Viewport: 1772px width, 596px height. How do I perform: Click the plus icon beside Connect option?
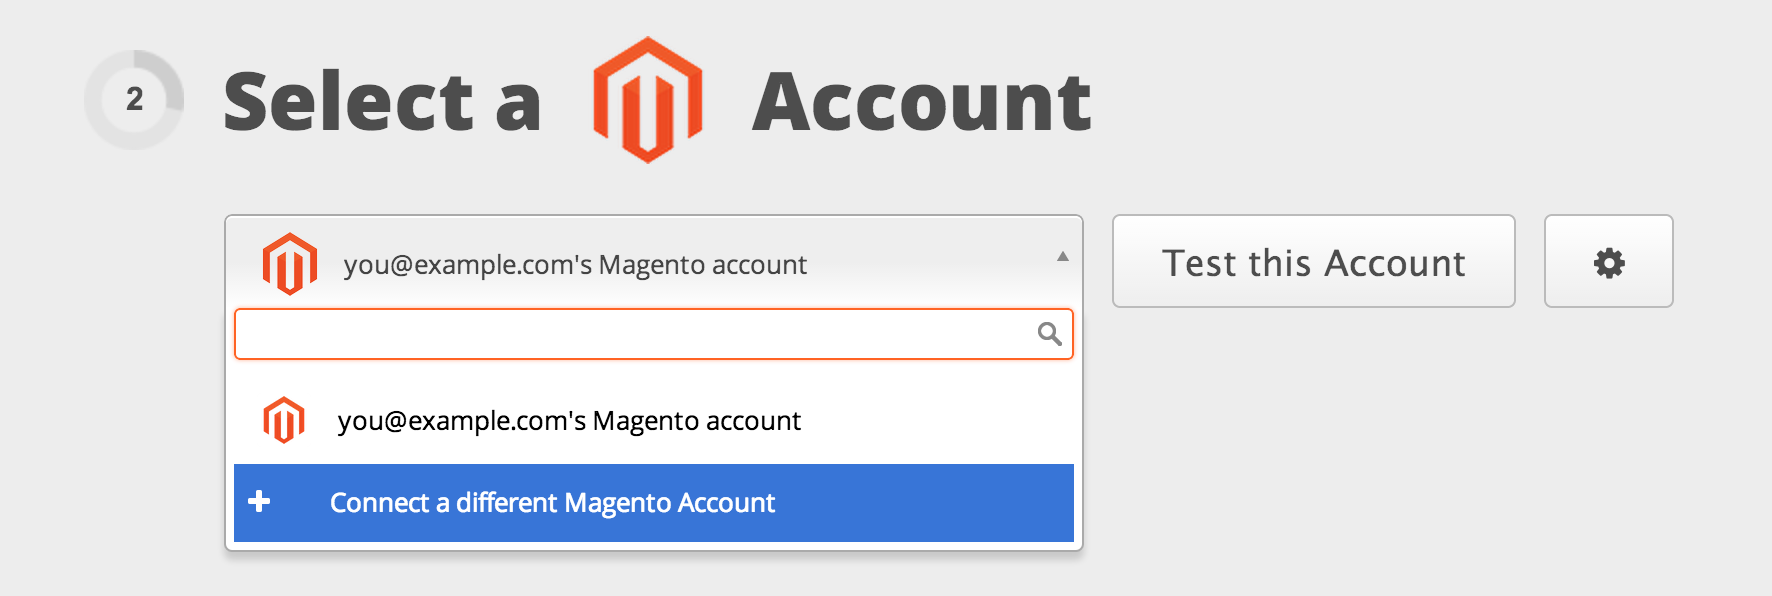point(259,501)
